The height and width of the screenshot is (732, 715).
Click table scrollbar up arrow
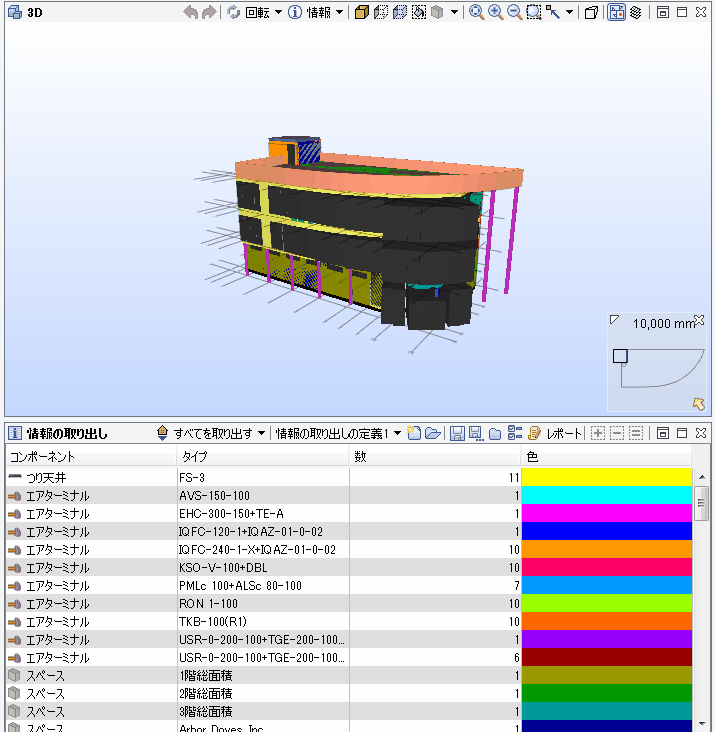pos(701,477)
